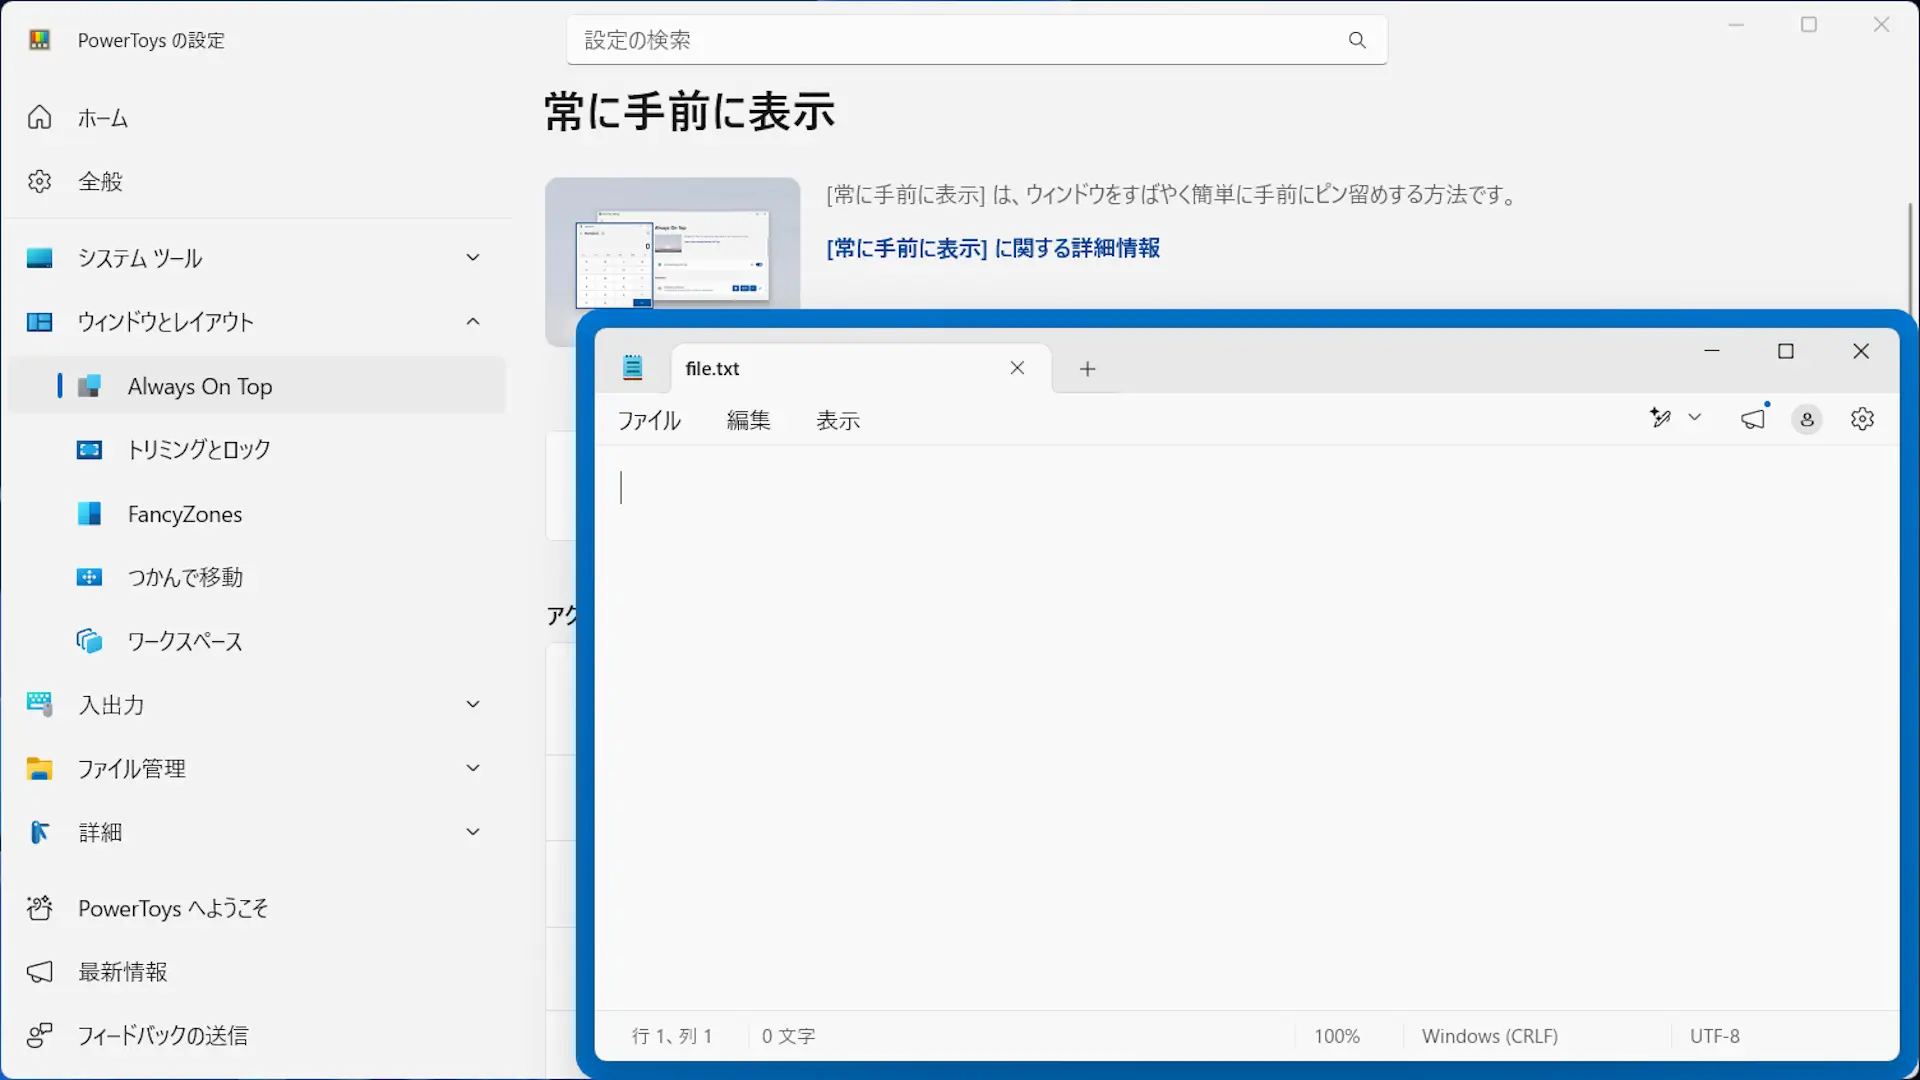Image resolution: width=1920 pixels, height=1080 pixels.
Task: Open the AI tool dropdown arrow in Notepad
Action: [1695, 418]
